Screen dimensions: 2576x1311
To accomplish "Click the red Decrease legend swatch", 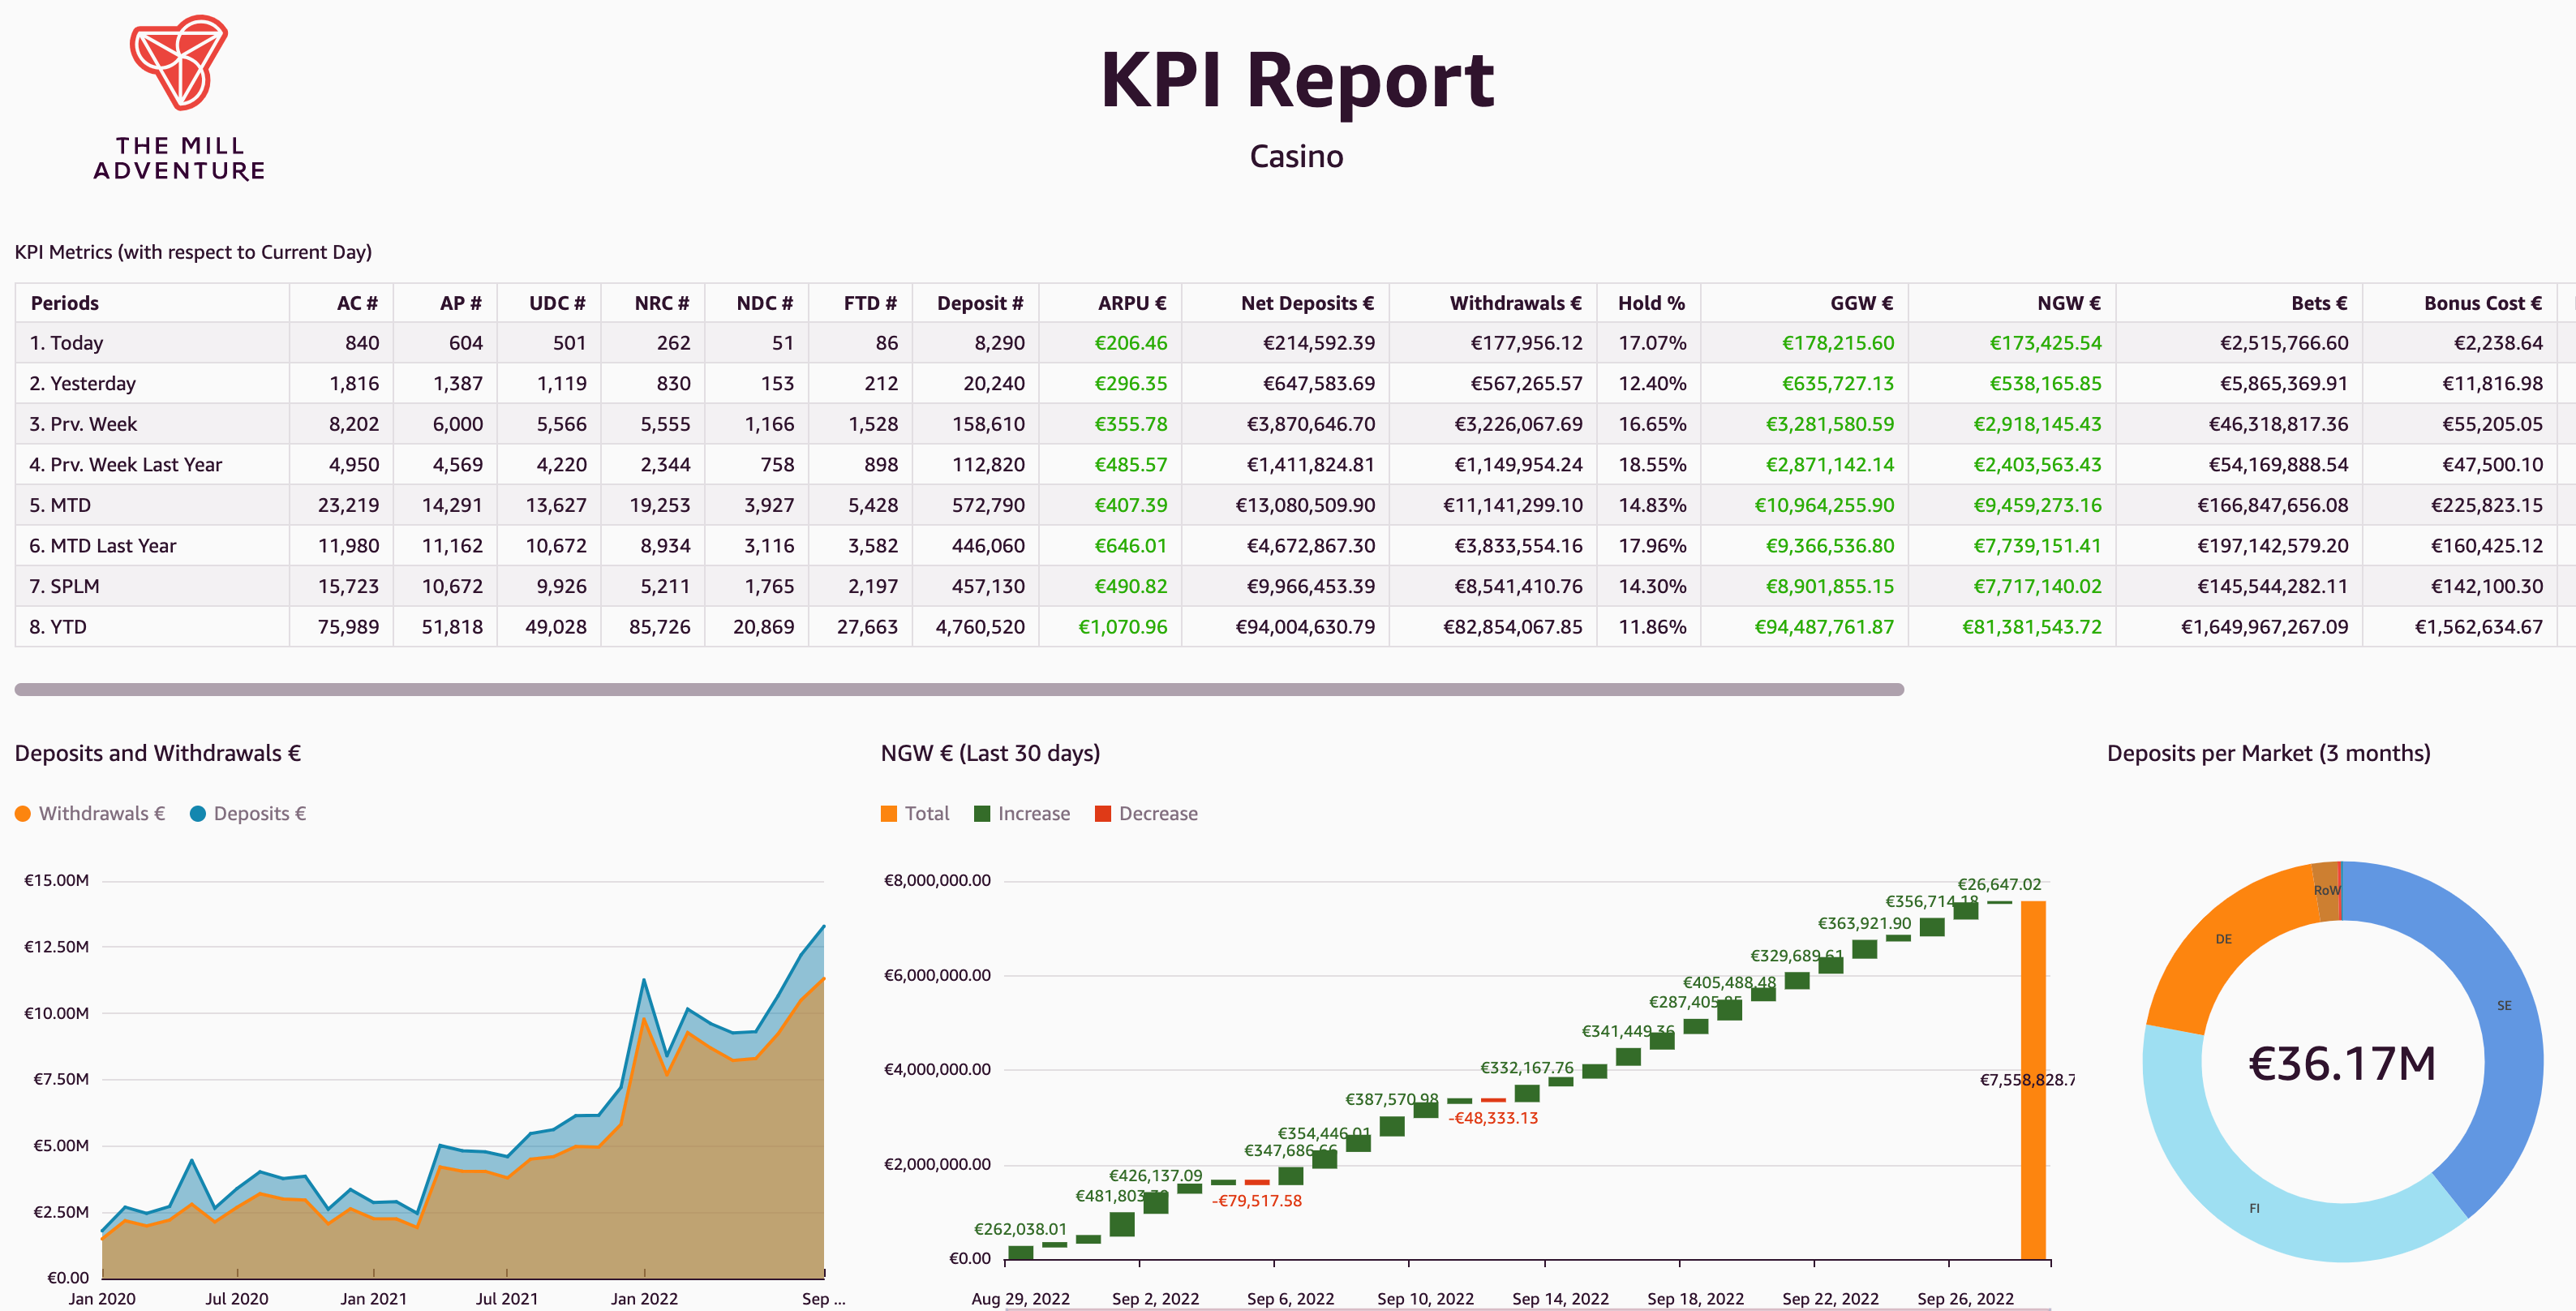I will coord(1103,814).
